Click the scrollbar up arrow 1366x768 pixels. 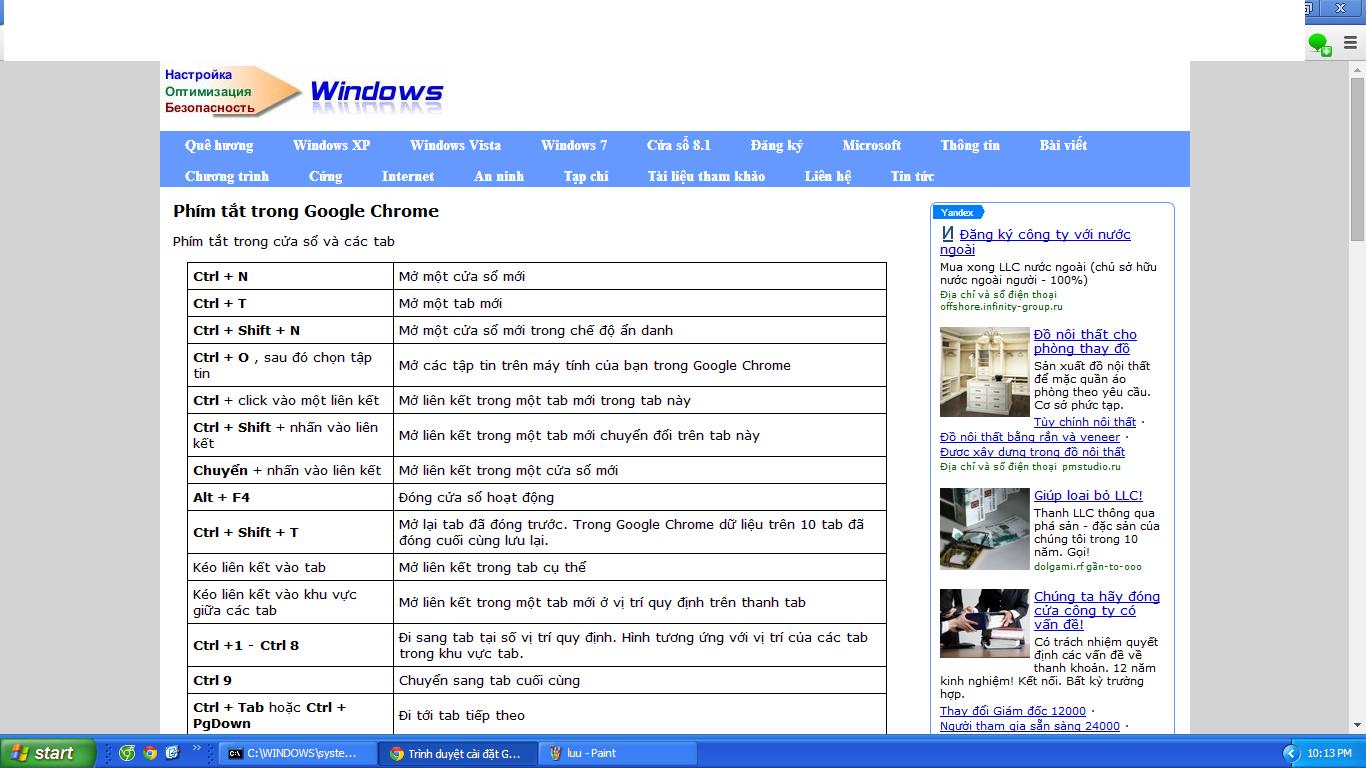coord(1357,69)
